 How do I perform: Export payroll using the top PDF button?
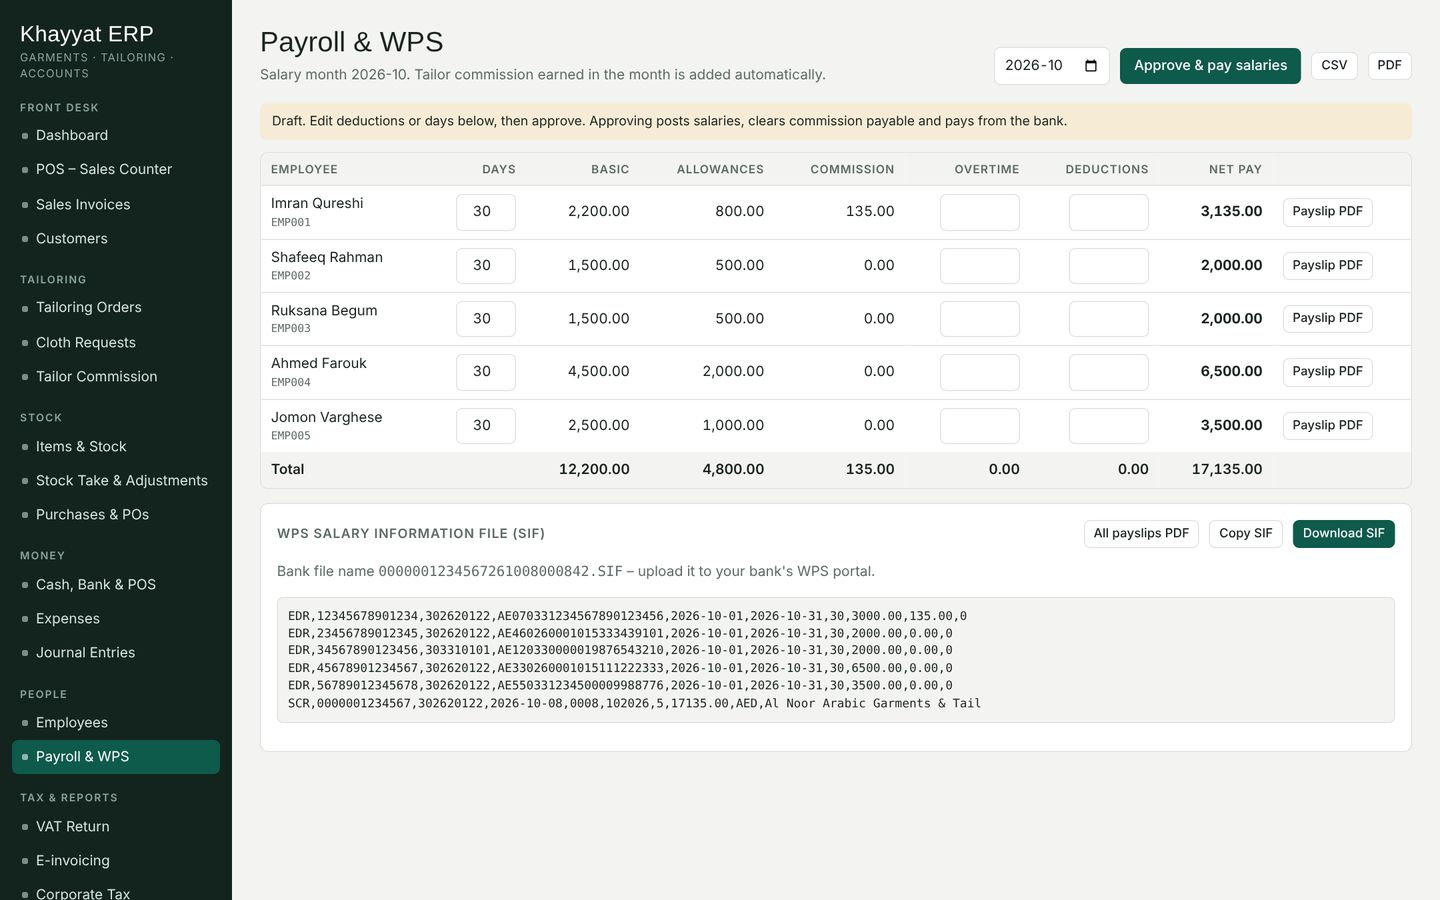click(x=1389, y=66)
